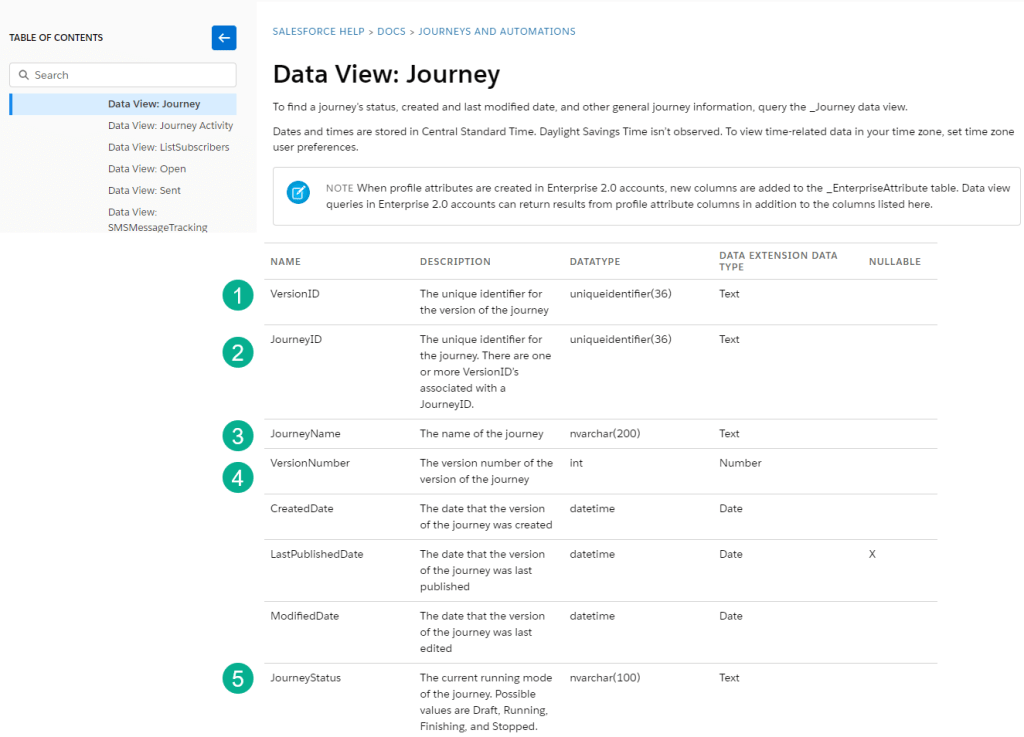Open Data View: Sent page

pyautogui.click(x=144, y=190)
